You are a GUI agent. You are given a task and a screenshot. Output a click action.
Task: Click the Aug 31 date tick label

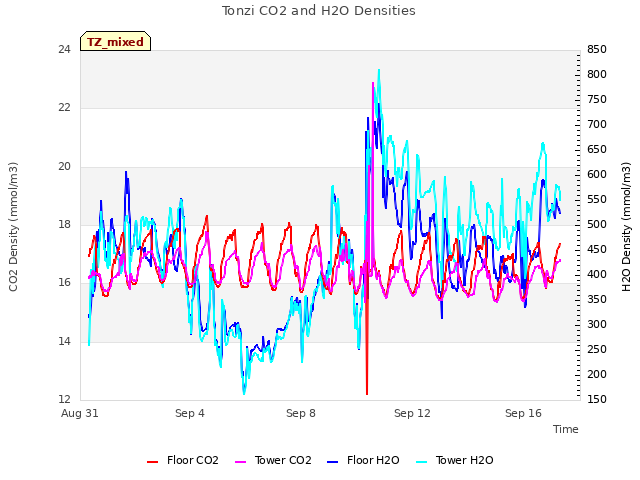80,413
